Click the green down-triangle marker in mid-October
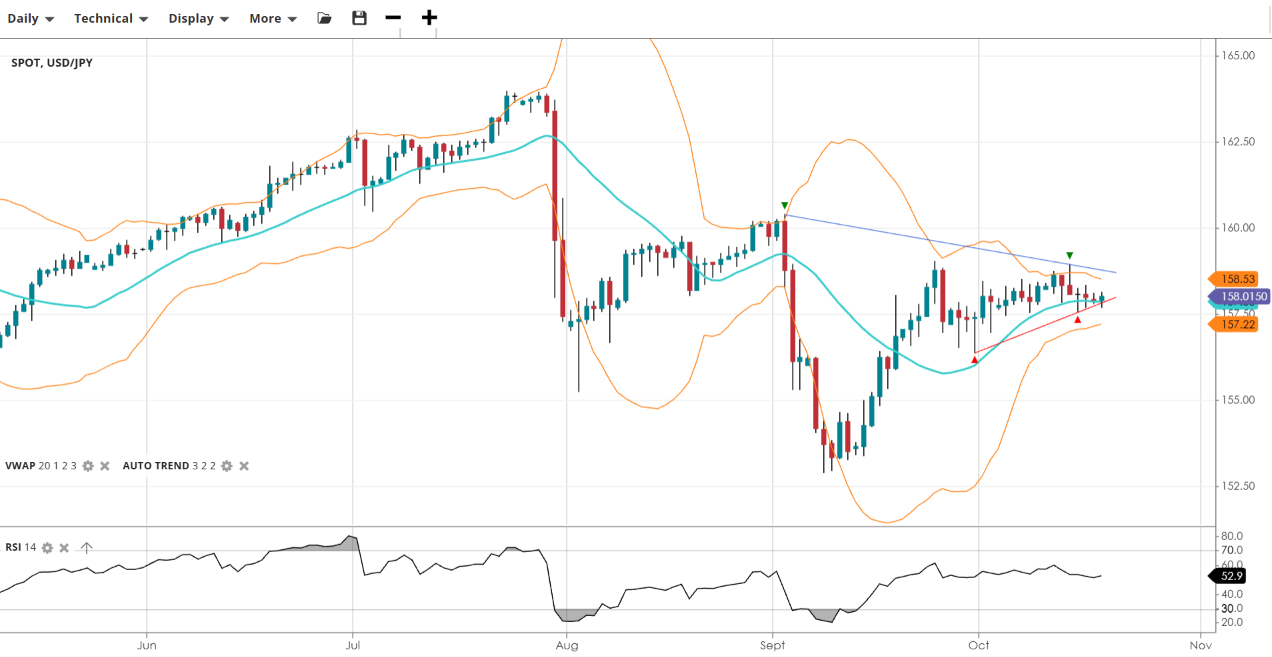The height and width of the screenshot is (657, 1272). pos(1070,256)
